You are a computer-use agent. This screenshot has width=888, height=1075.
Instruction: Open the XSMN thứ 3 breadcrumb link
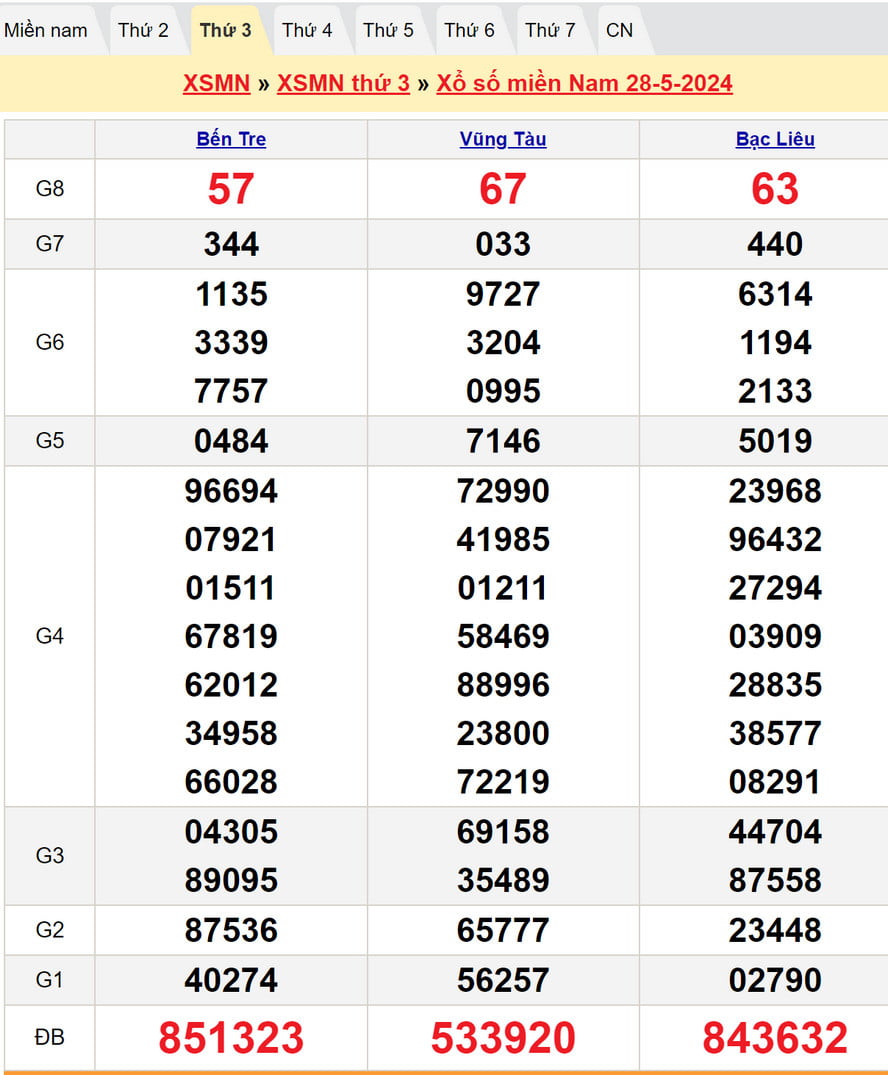[343, 83]
